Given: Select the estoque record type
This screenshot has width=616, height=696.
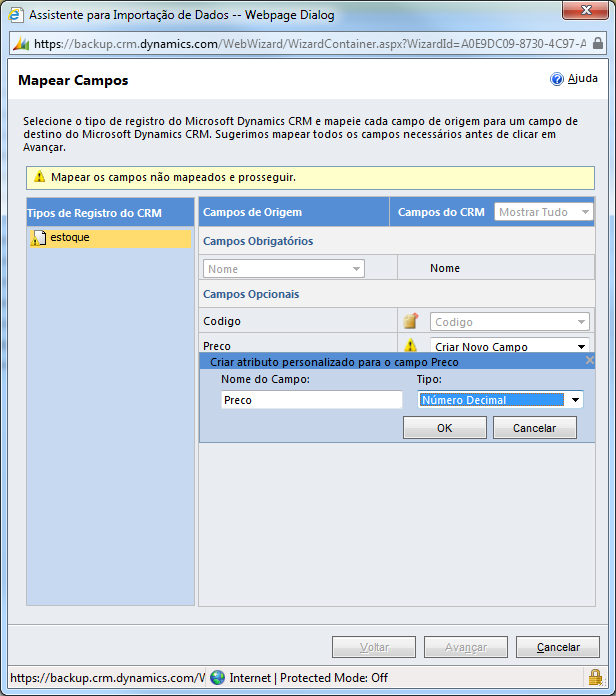Looking at the screenshot, I should (69, 238).
